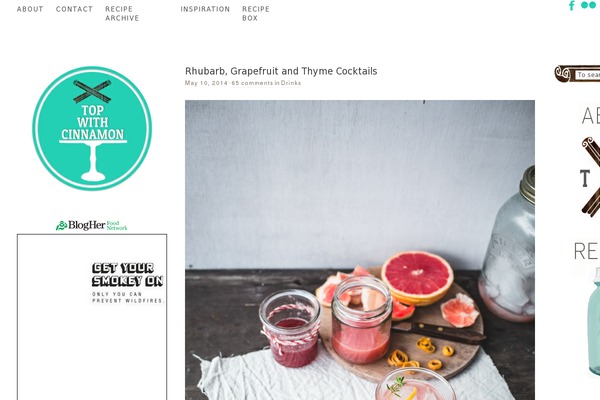This screenshot has width=600, height=400.
Task: Open the Flickr dots icon link
Action: click(x=589, y=5)
